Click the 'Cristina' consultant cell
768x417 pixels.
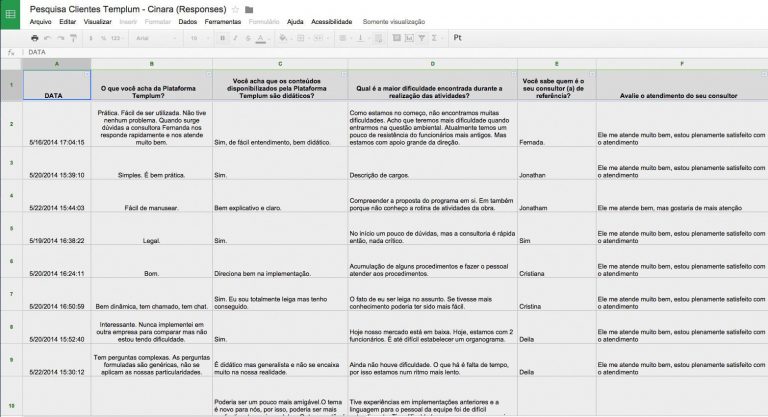click(557, 294)
